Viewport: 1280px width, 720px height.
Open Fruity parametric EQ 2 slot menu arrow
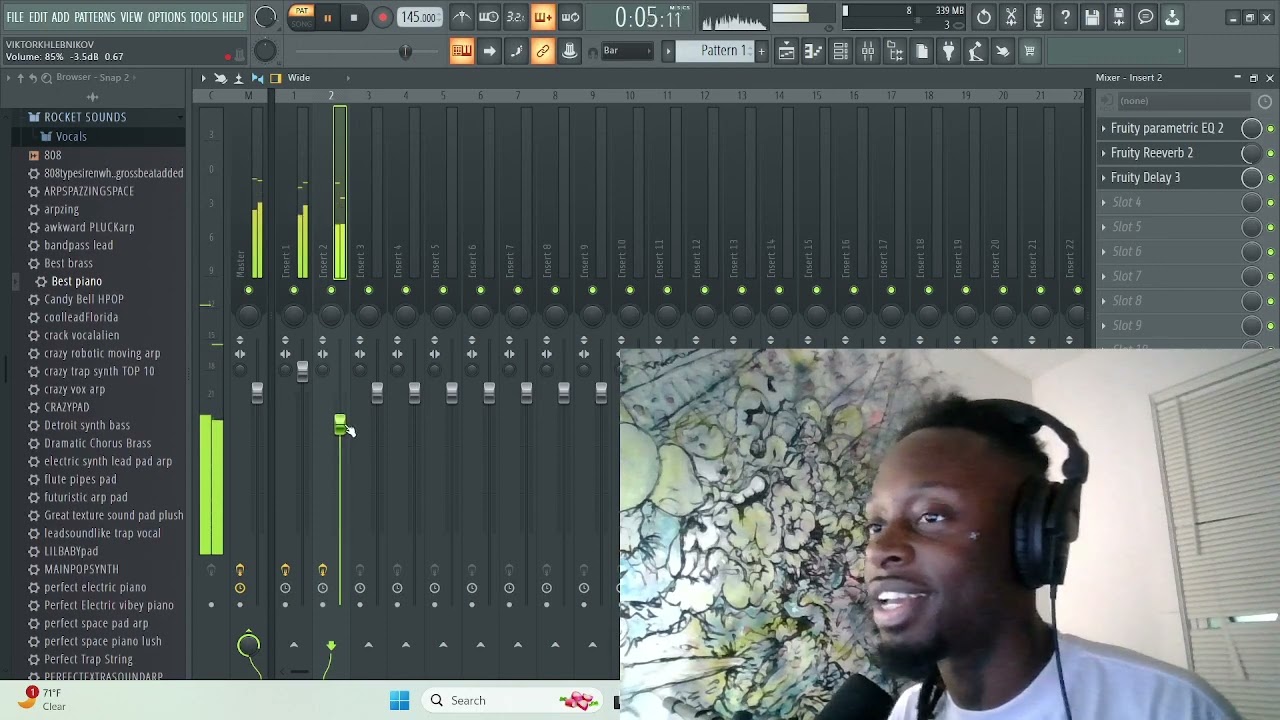tap(1104, 128)
